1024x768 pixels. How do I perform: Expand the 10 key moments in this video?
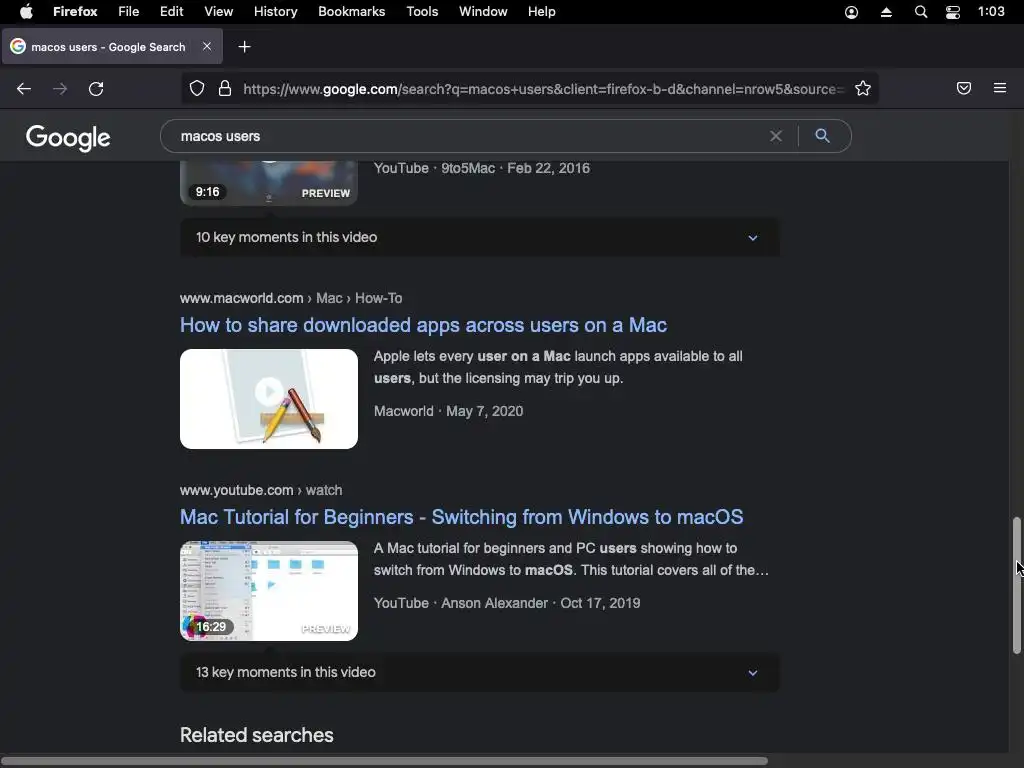click(x=480, y=237)
